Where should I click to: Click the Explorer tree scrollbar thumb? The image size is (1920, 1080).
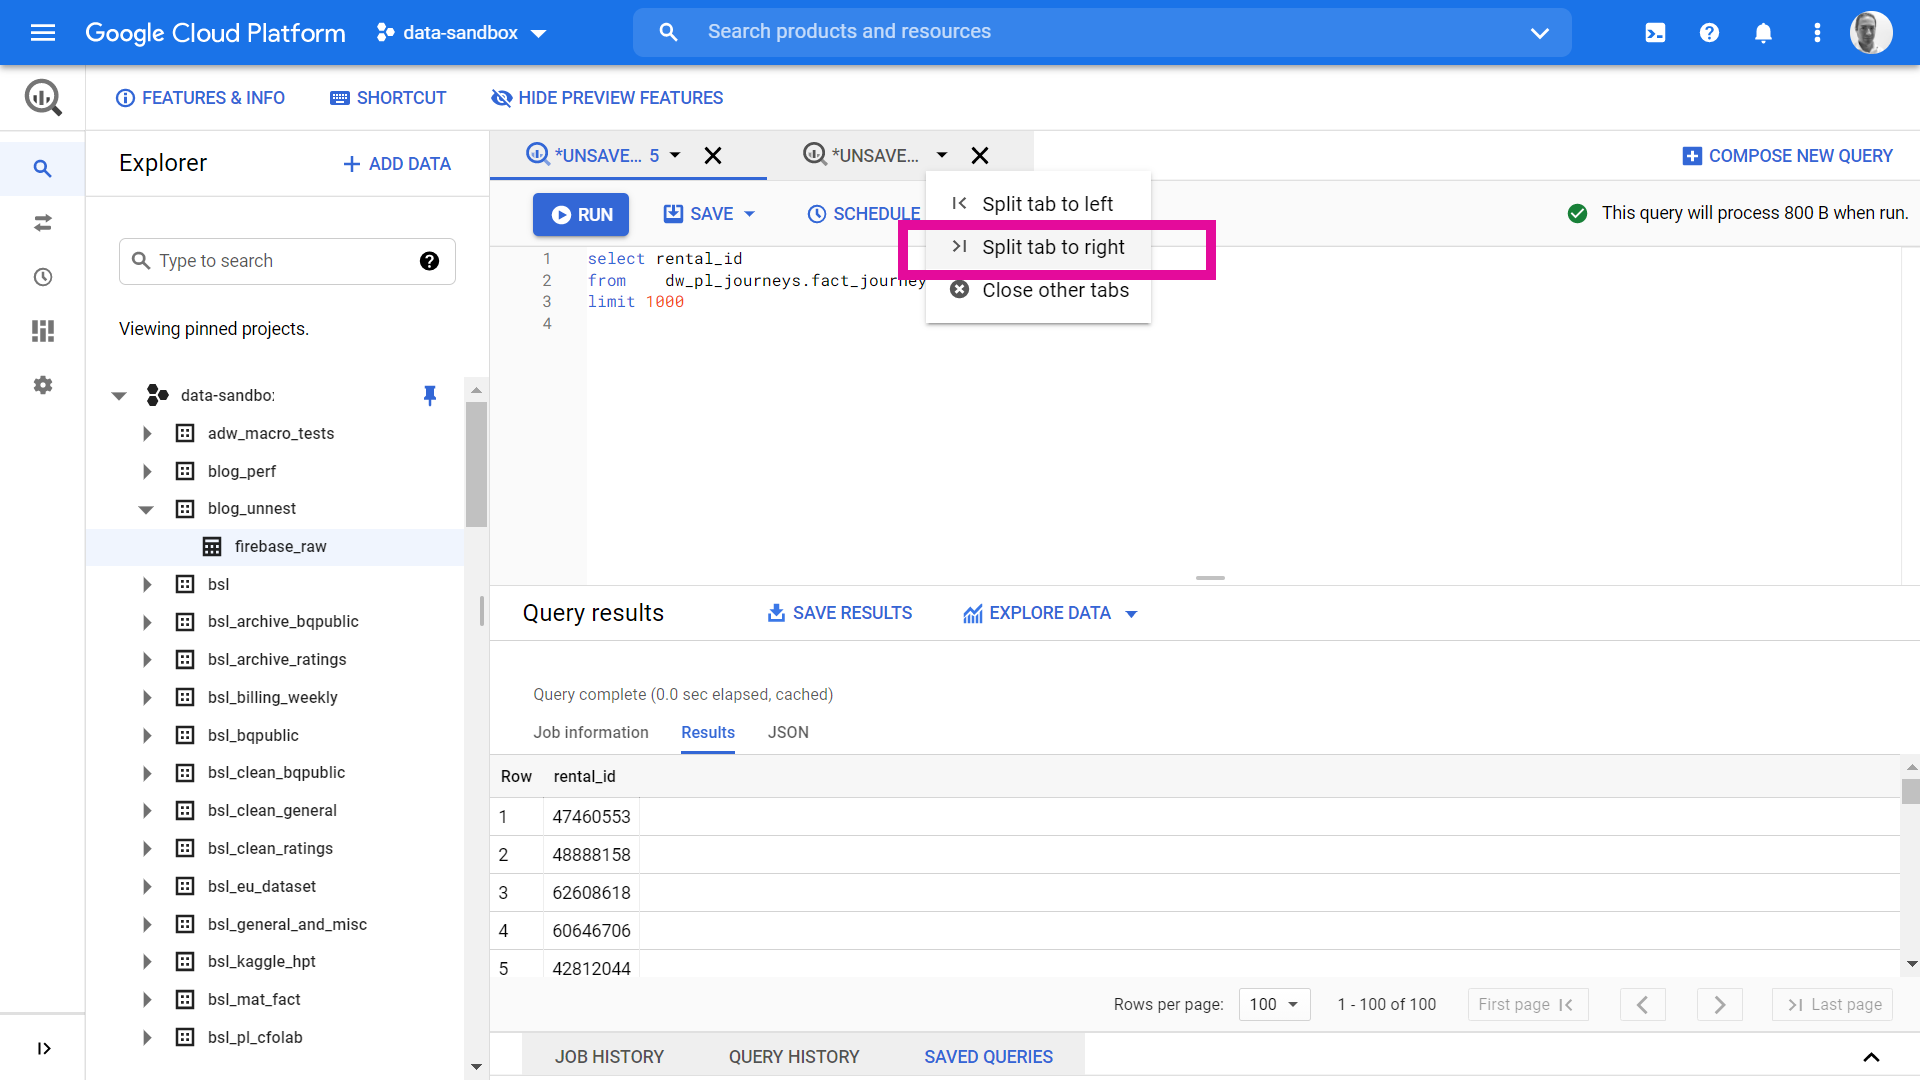(476, 465)
